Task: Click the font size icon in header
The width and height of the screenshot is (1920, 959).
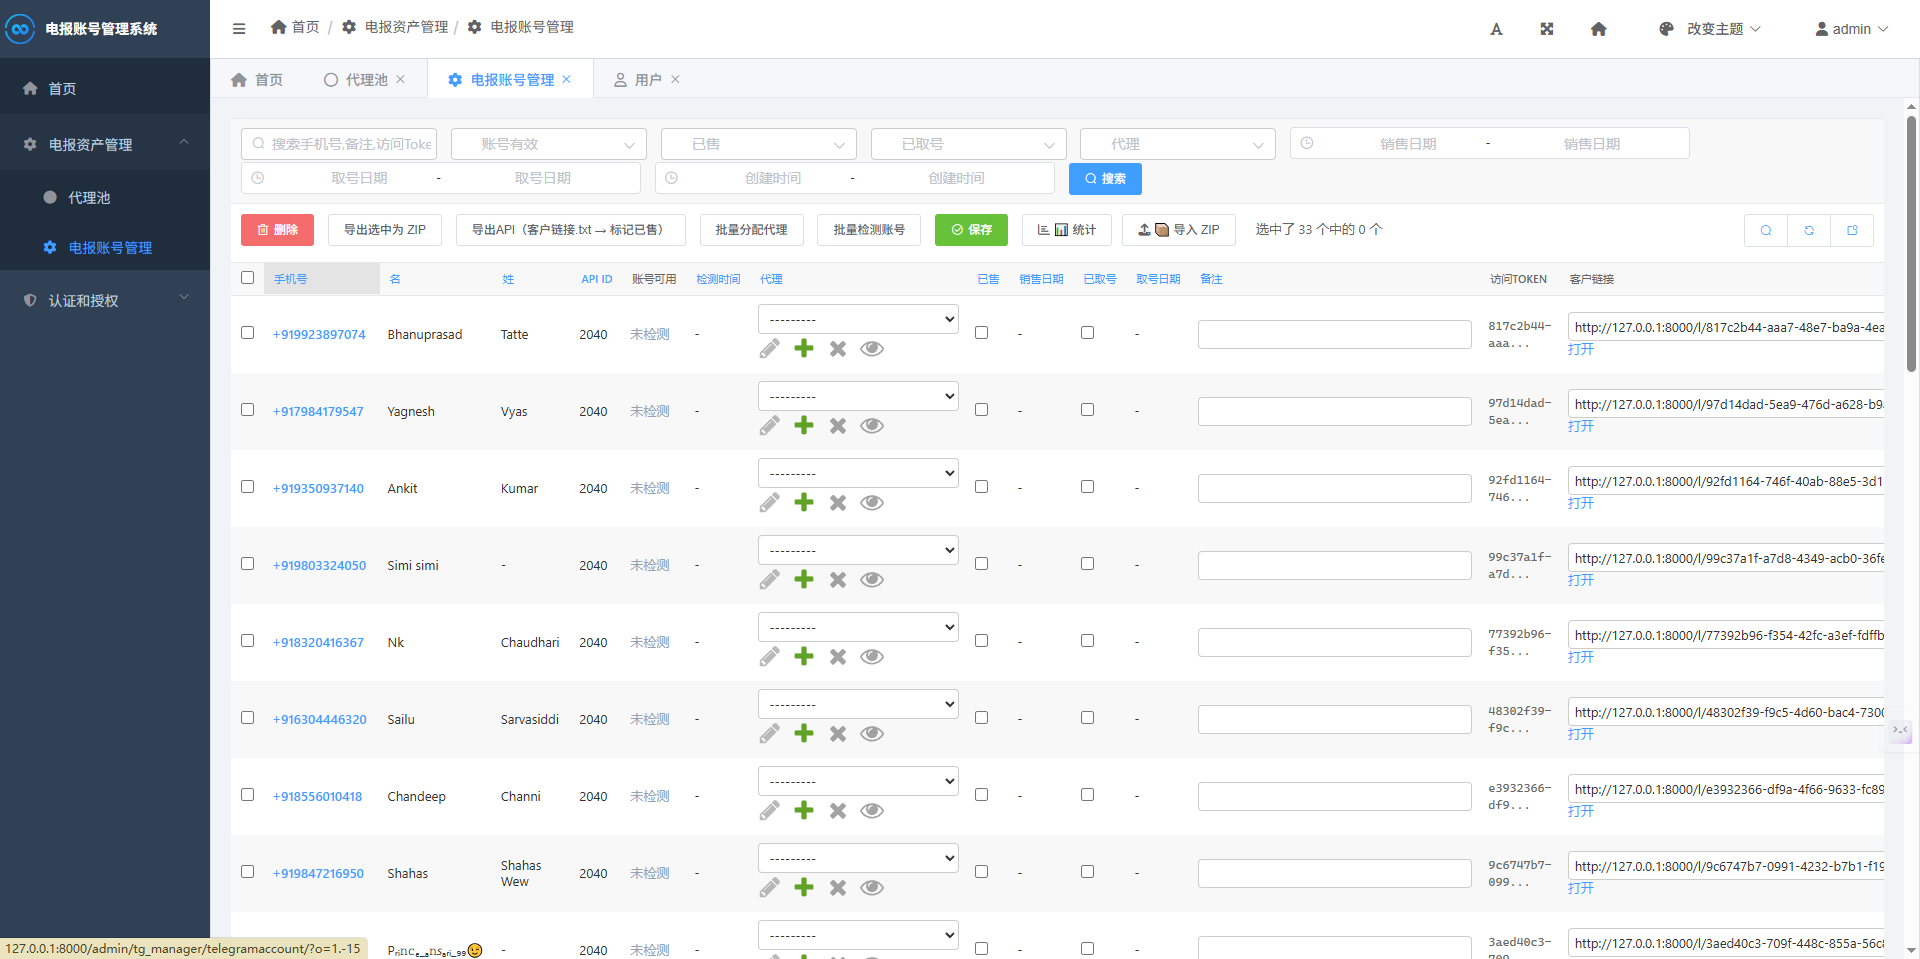Action: tap(1496, 29)
